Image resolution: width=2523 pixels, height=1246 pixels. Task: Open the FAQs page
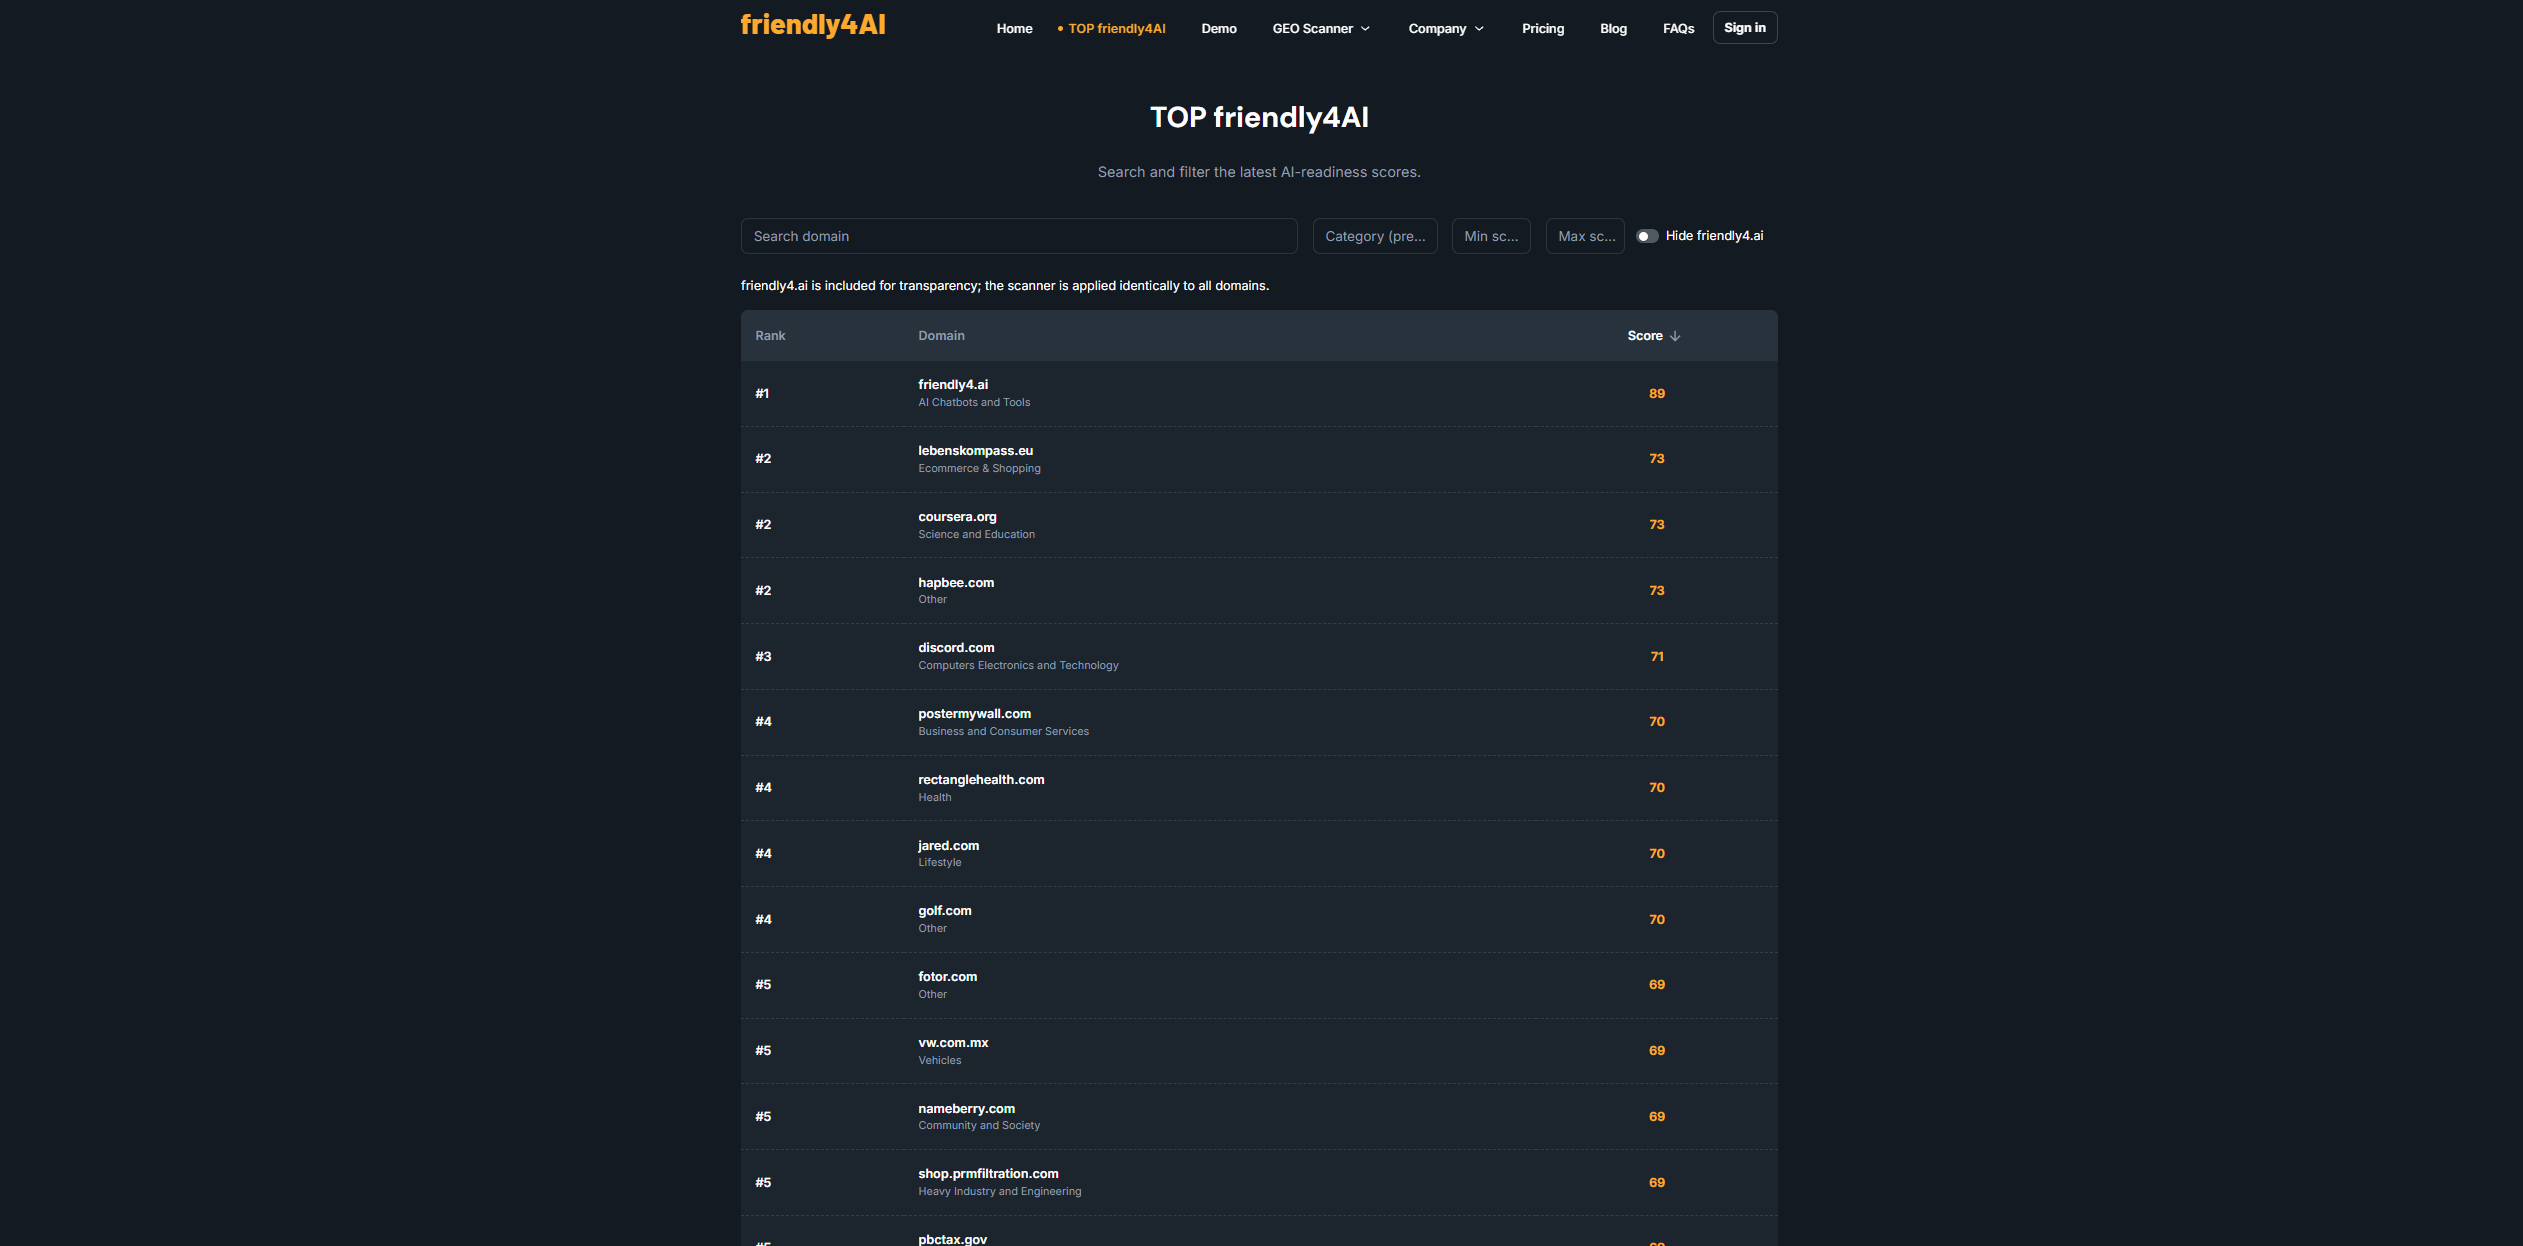1678,29
